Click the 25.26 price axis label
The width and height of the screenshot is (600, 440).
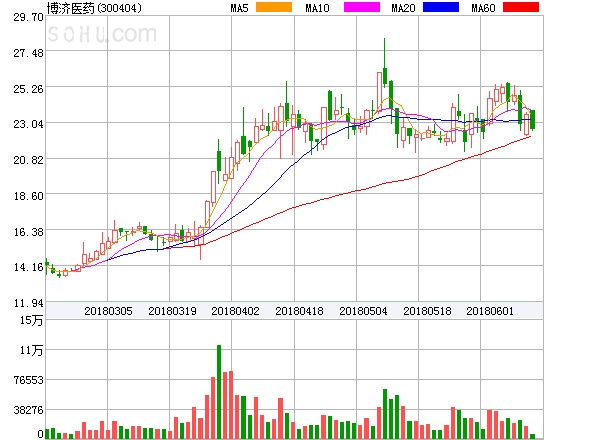[x=29, y=89]
